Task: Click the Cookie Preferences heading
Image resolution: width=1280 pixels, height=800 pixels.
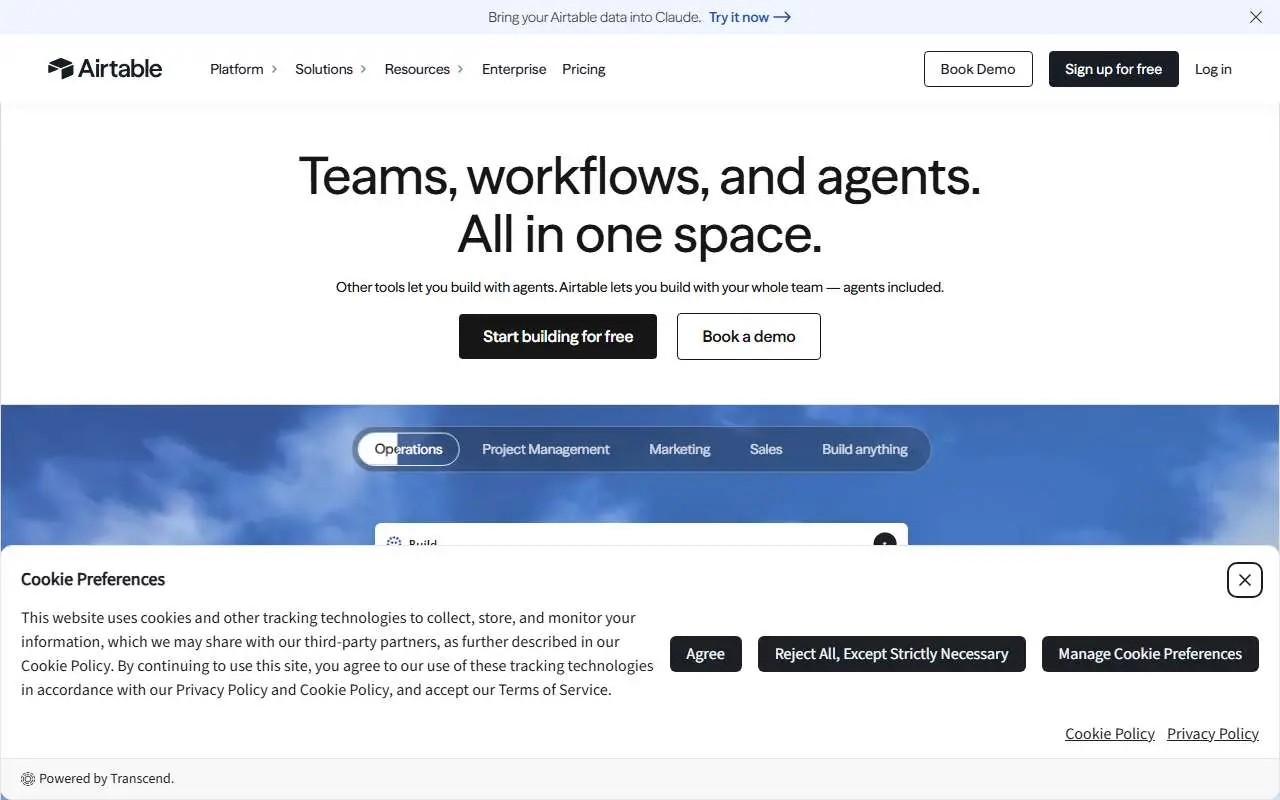Action: point(93,579)
